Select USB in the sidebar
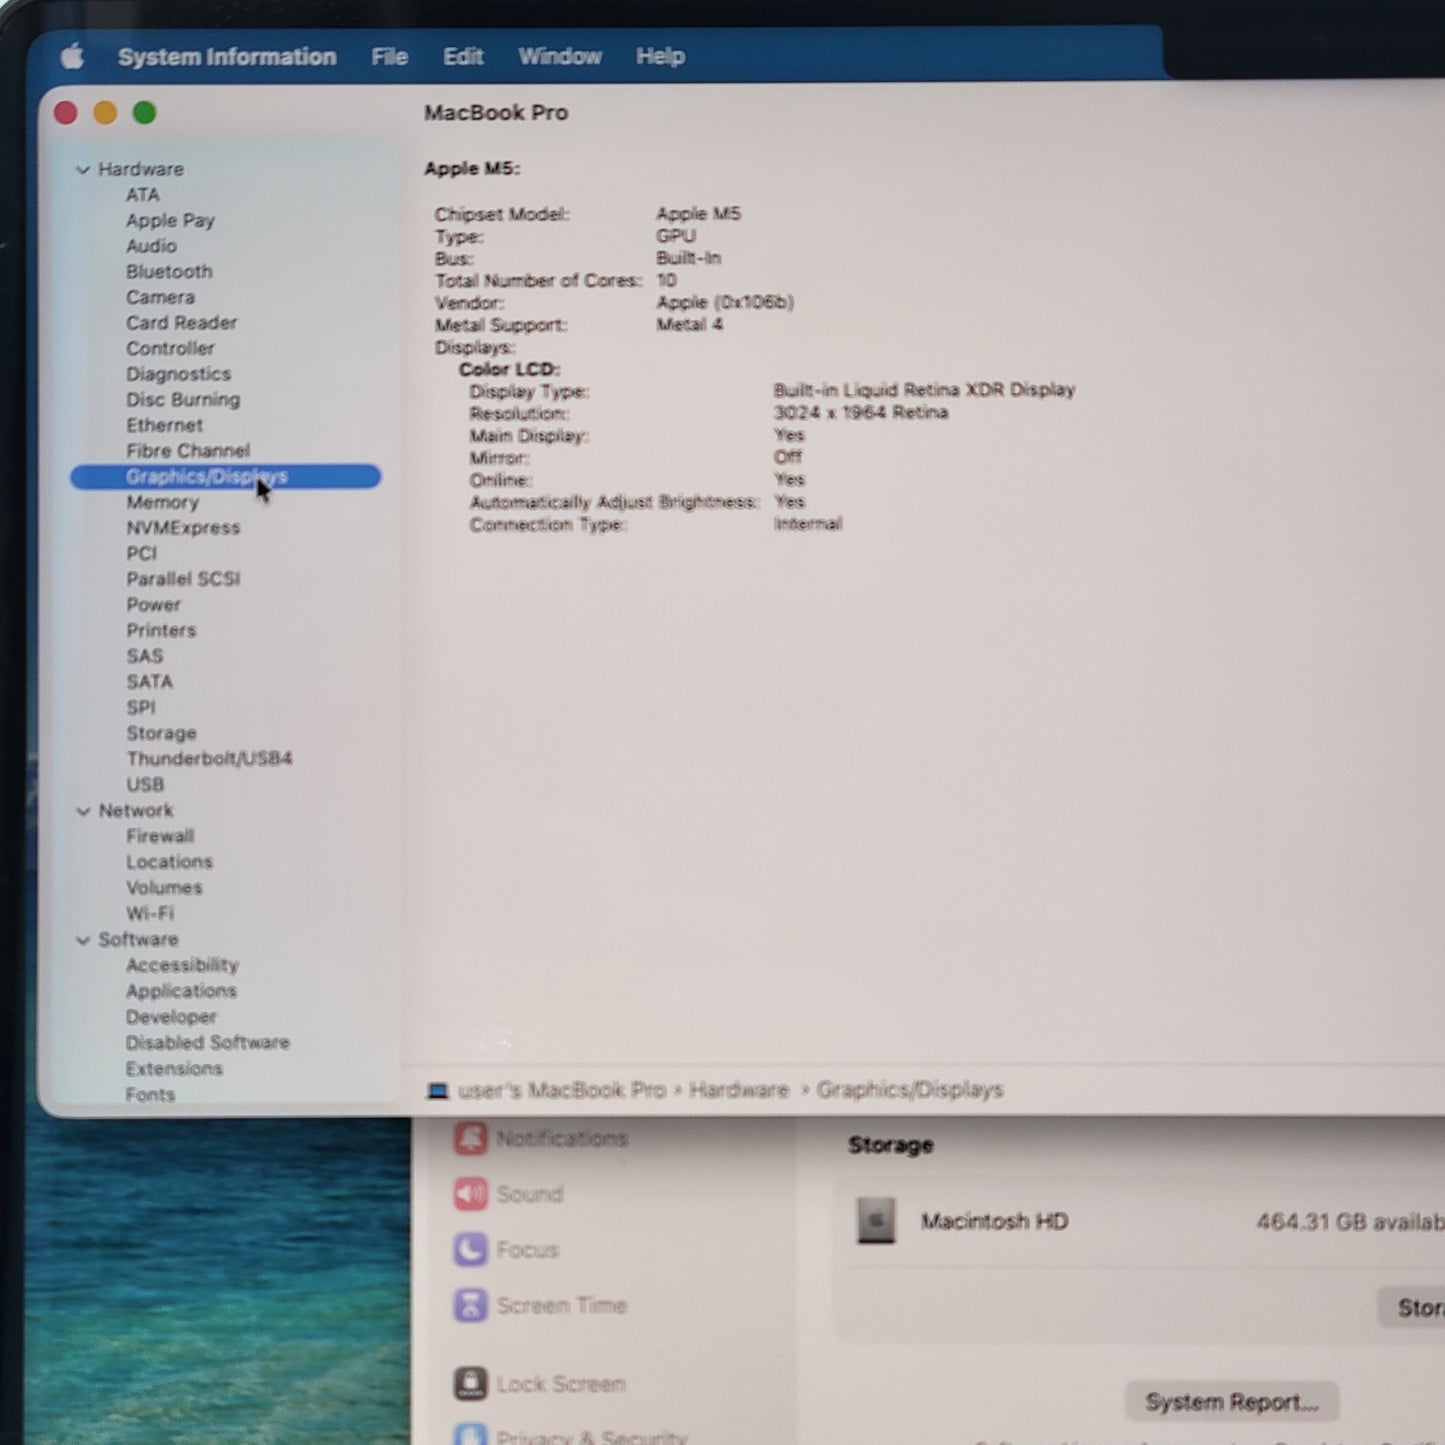Viewport: 1445px width, 1445px height. [x=145, y=785]
